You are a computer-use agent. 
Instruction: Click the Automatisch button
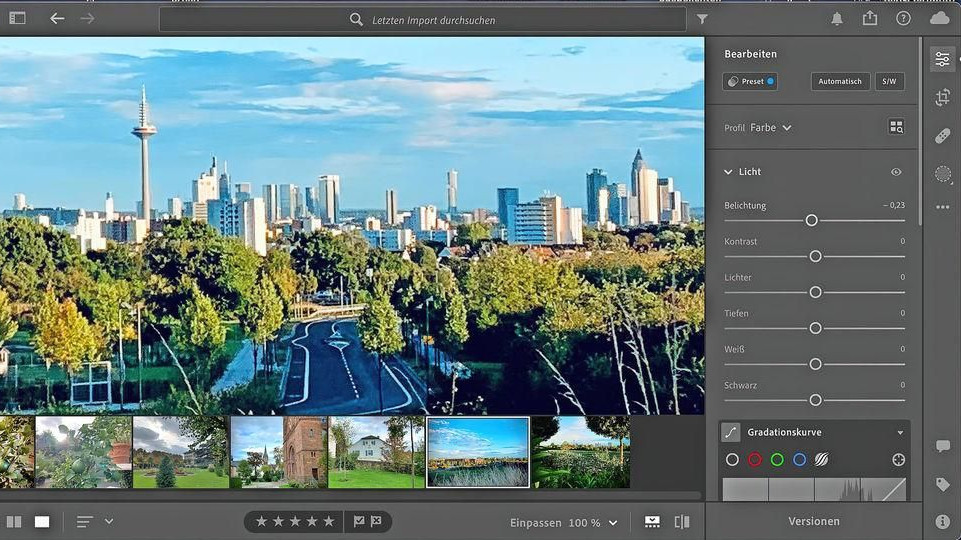839,81
